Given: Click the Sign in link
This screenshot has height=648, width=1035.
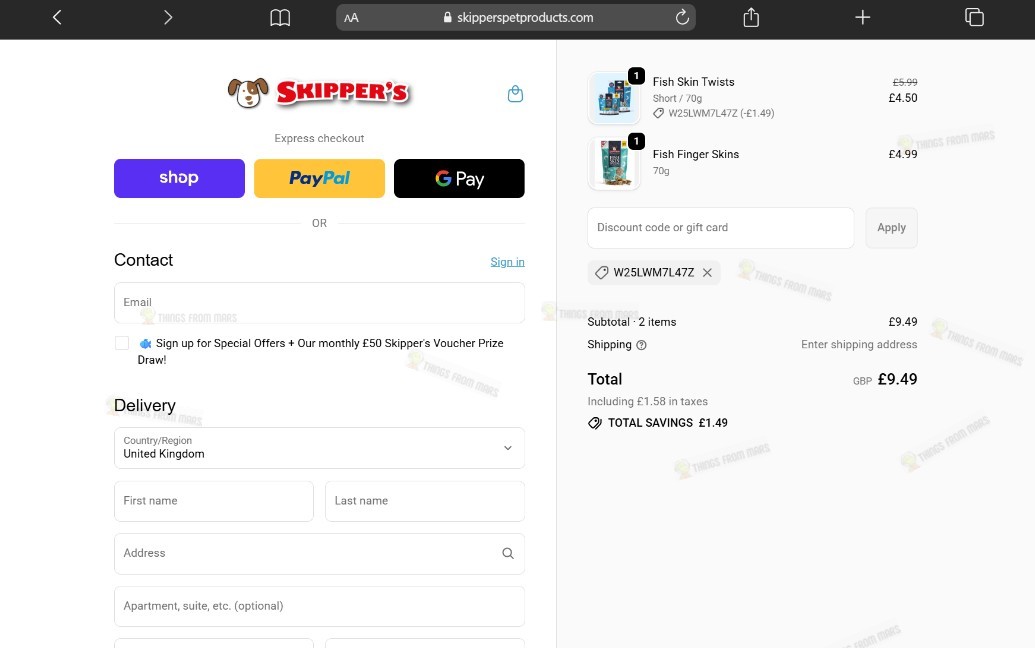Looking at the screenshot, I should point(507,262).
